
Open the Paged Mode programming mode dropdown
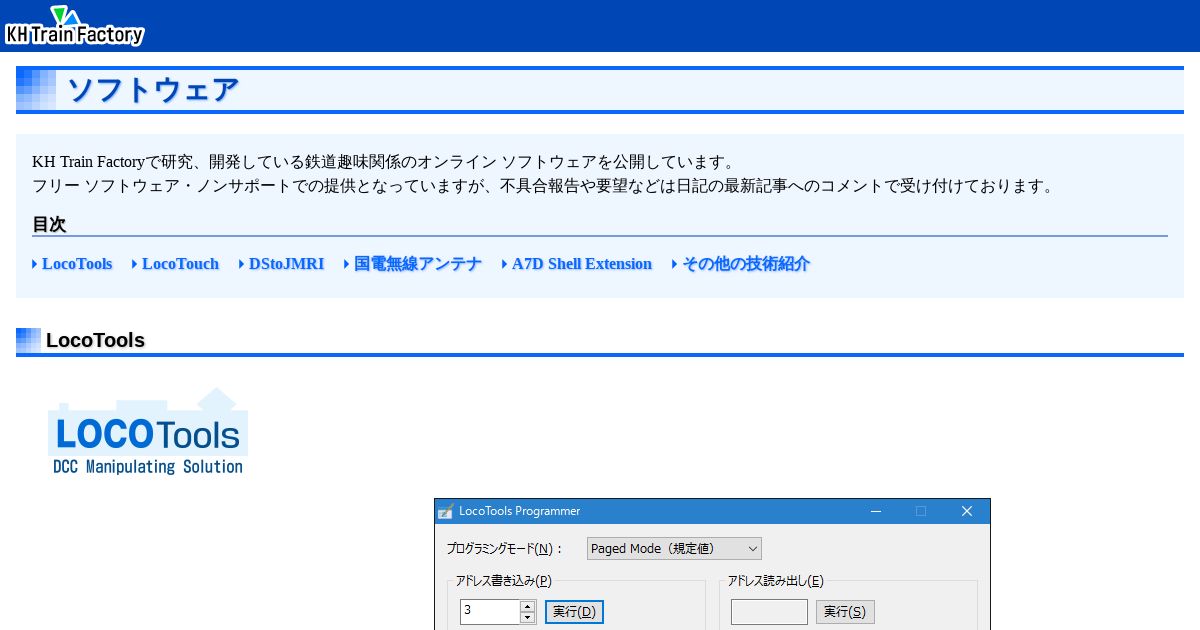674,548
